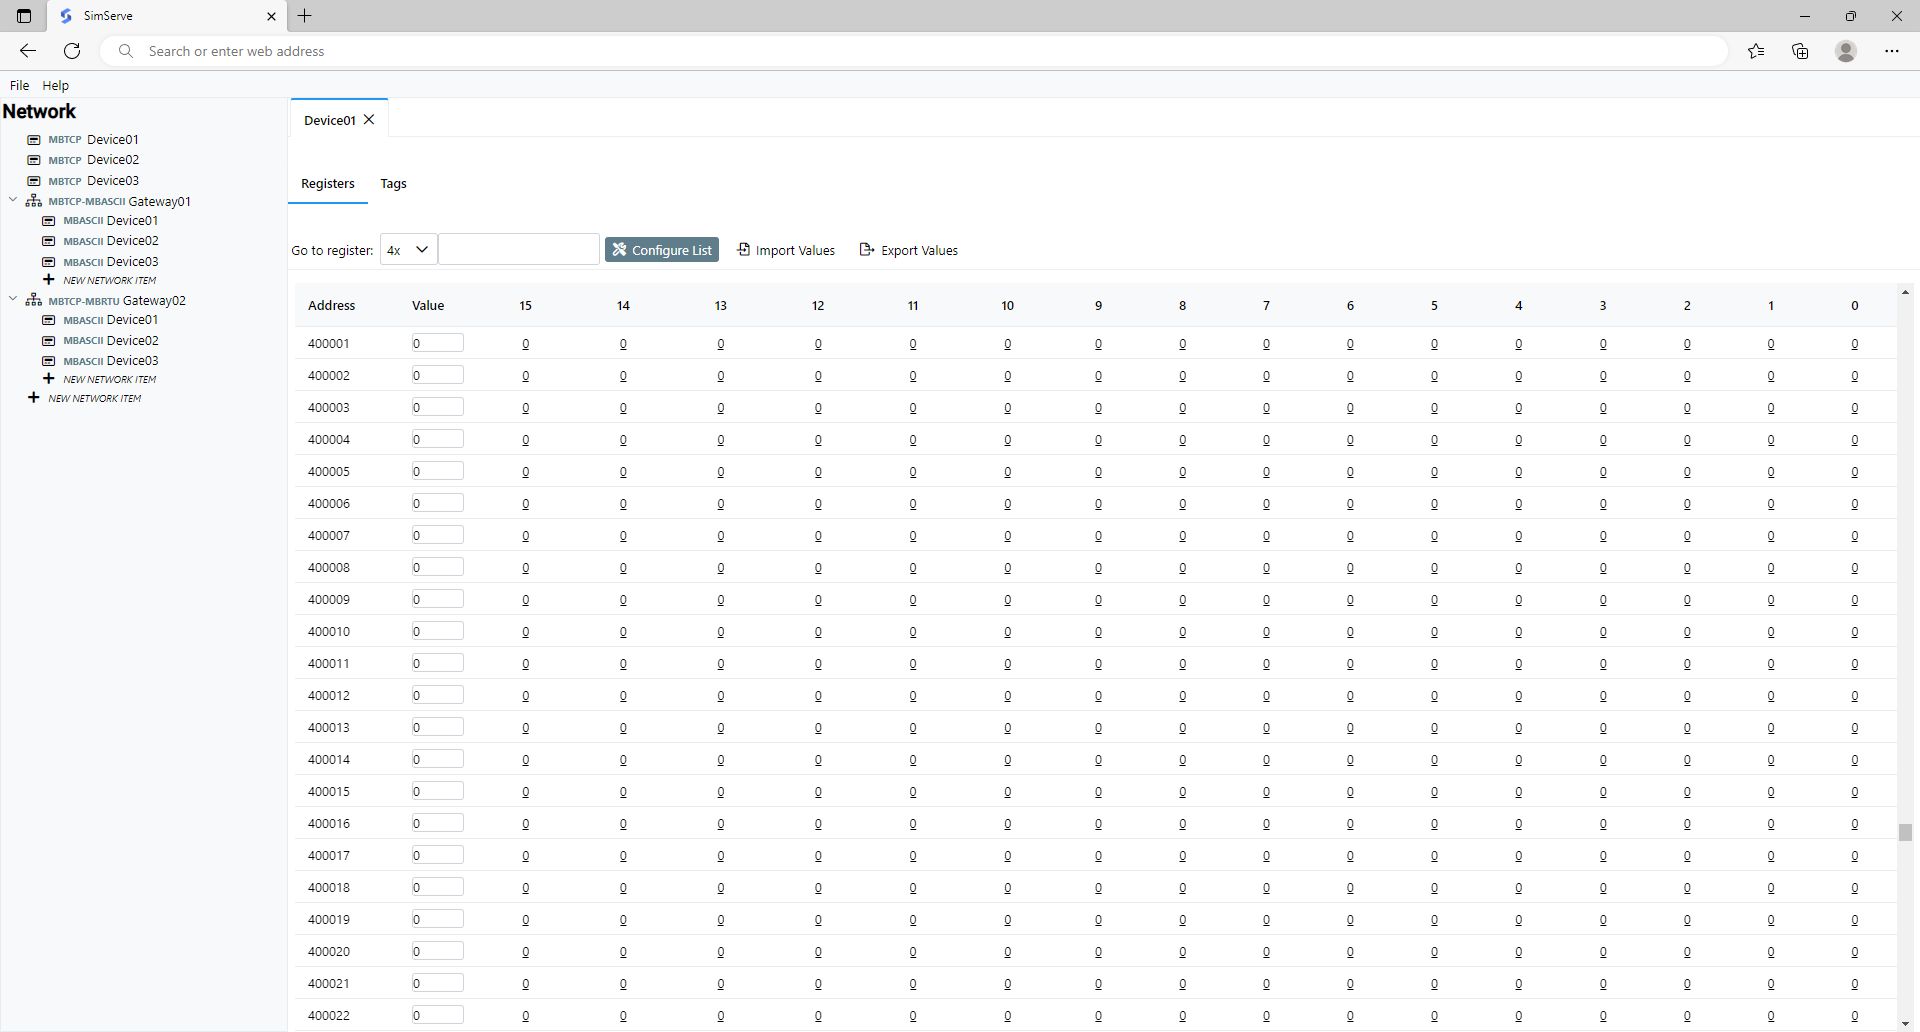The width and height of the screenshot is (1920, 1032).
Task: Open the register type dropdown showing 4x
Action: click(406, 249)
